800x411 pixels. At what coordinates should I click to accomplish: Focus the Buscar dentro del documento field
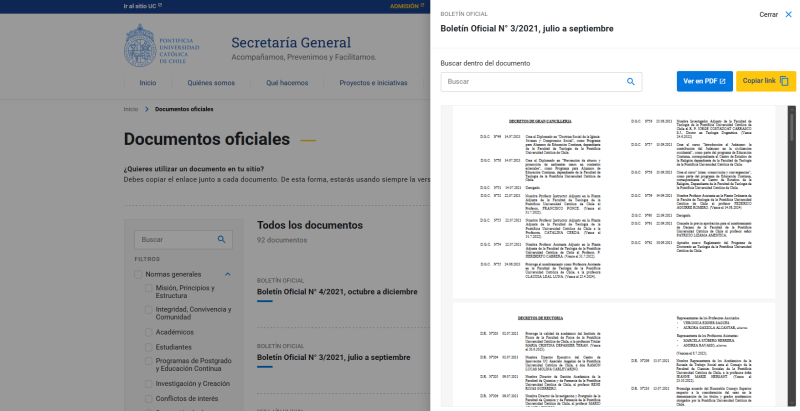[x=541, y=82]
